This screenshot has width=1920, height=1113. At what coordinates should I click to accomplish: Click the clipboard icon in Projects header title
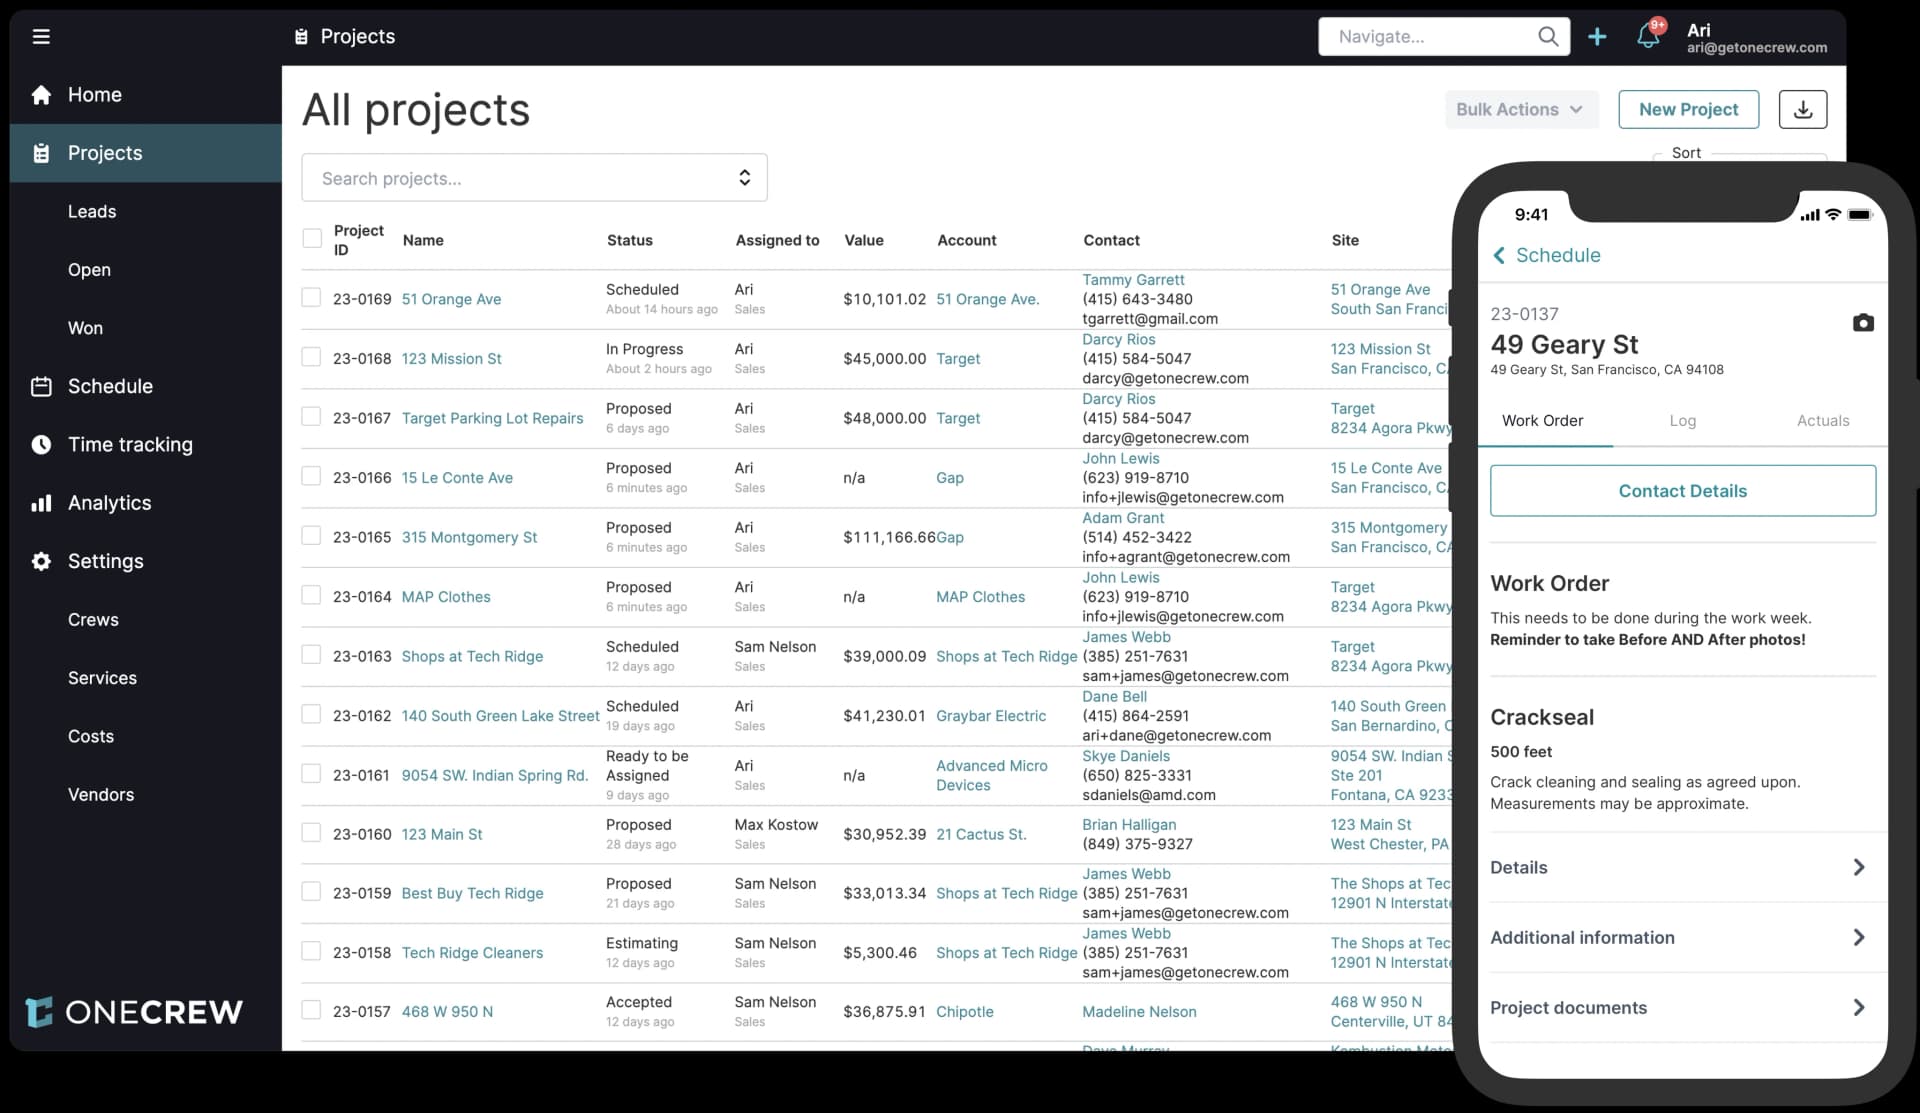click(x=301, y=37)
